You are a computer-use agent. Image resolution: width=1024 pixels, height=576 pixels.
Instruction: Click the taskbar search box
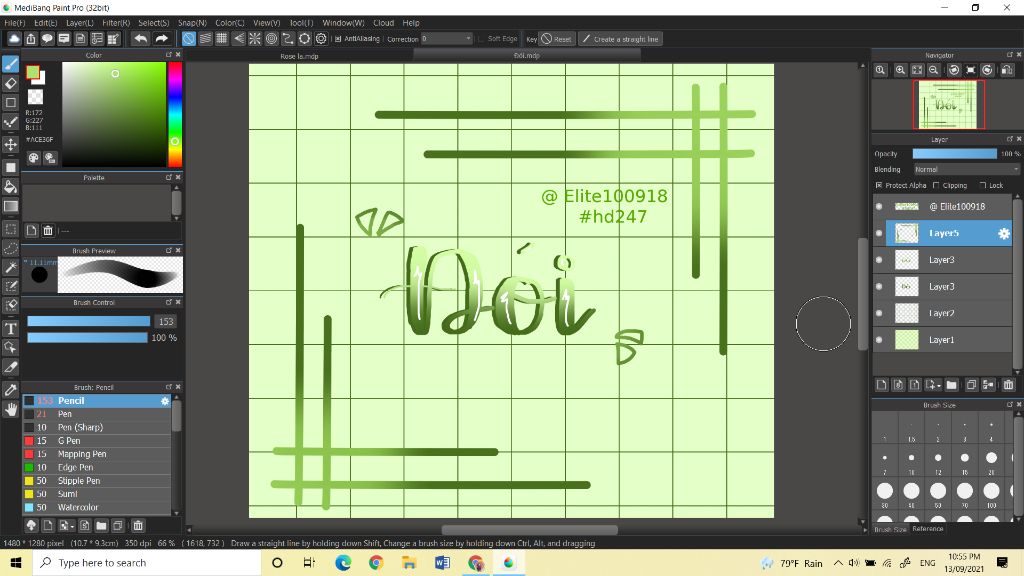click(147, 562)
